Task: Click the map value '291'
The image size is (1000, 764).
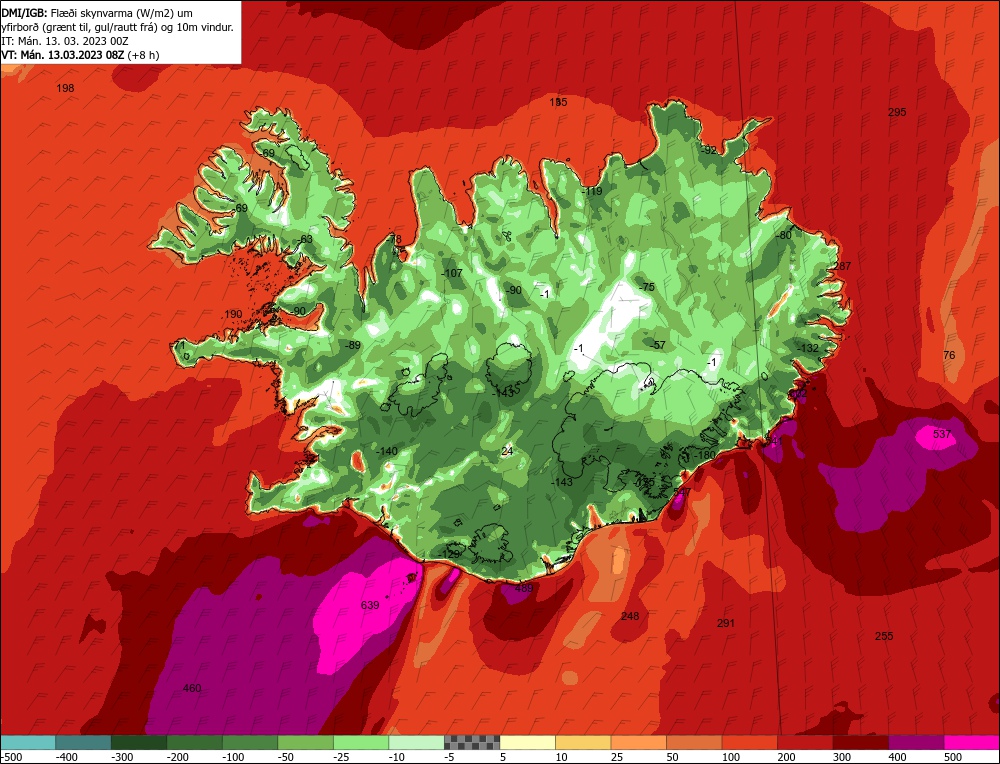Action: pyautogui.click(x=726, y=623)
